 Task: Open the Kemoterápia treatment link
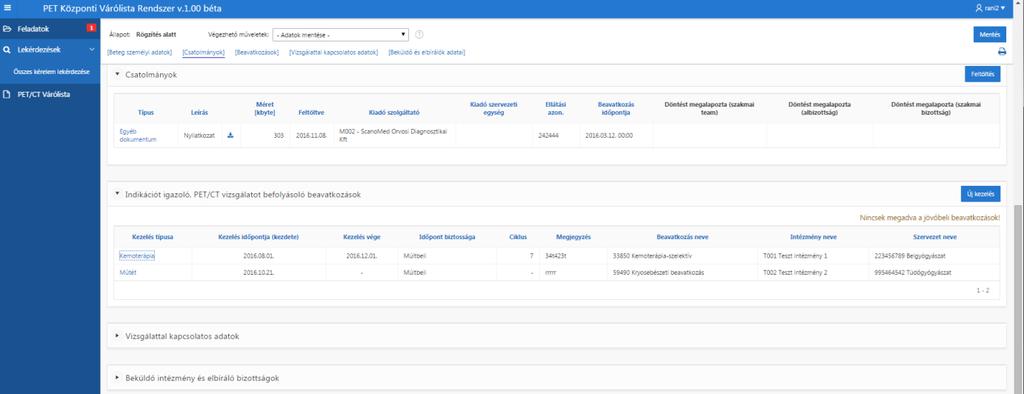click(x=137, y=255)
